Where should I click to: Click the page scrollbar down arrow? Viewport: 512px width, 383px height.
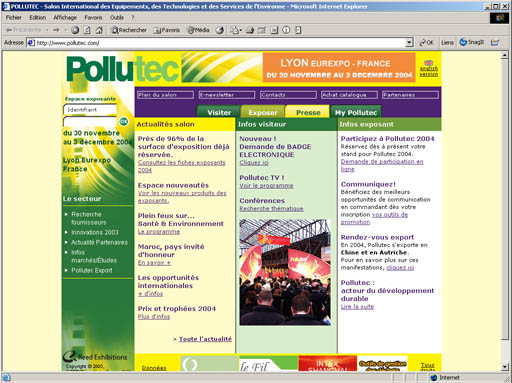click(505, 367)
